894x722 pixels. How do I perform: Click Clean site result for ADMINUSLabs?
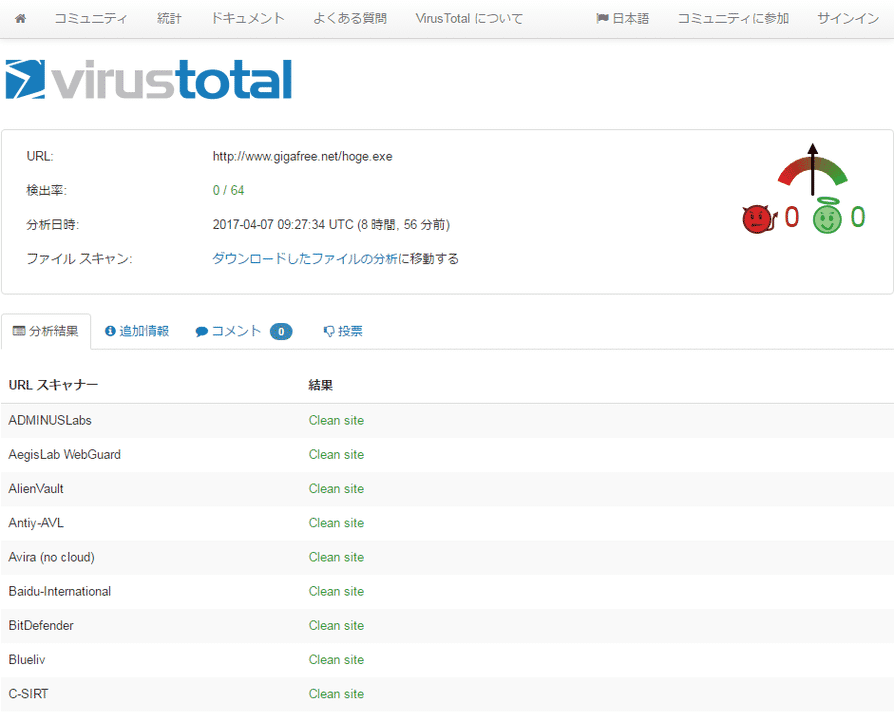(x=336, y=420)
